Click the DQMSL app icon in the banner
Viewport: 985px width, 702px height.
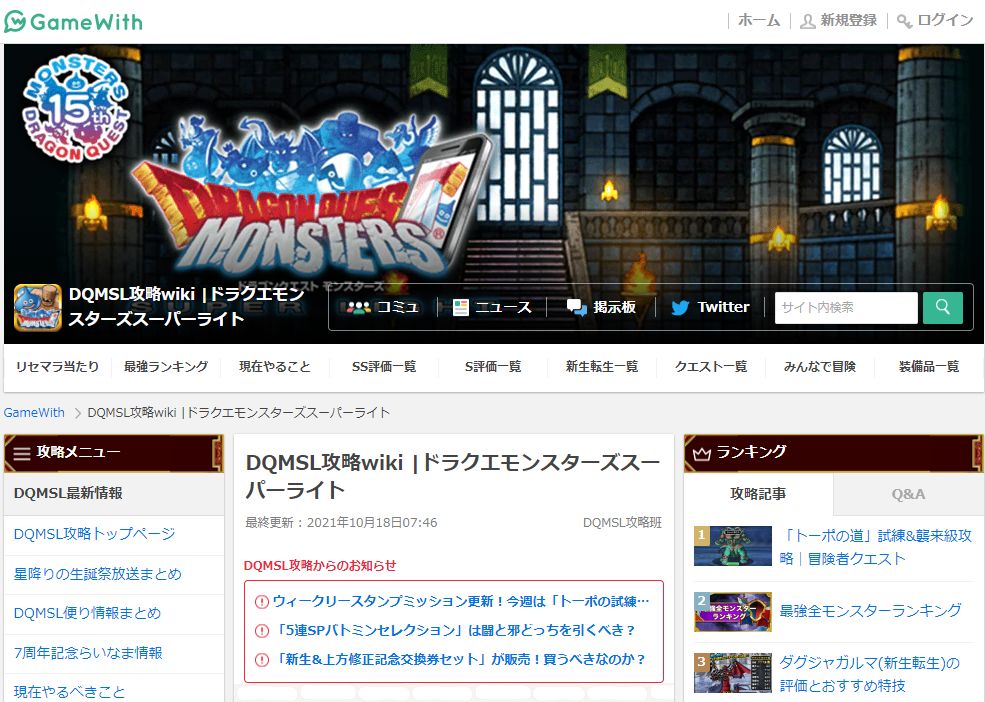click(x=38, y=307)
